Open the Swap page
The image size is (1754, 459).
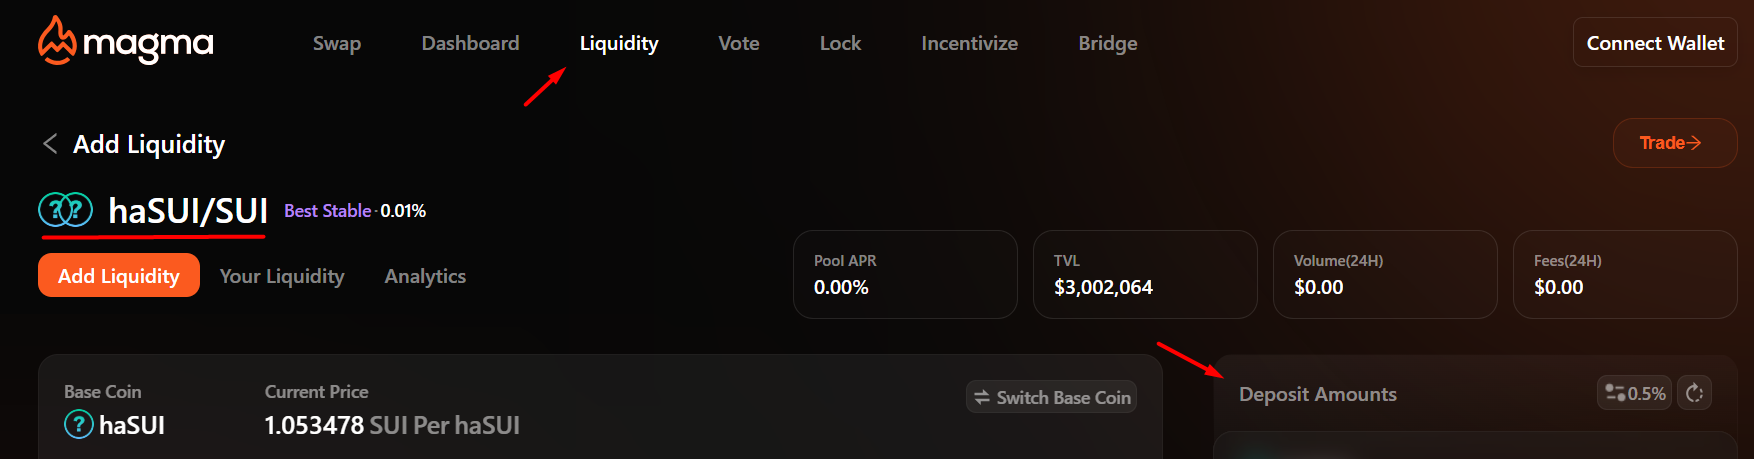pos(337,43)
